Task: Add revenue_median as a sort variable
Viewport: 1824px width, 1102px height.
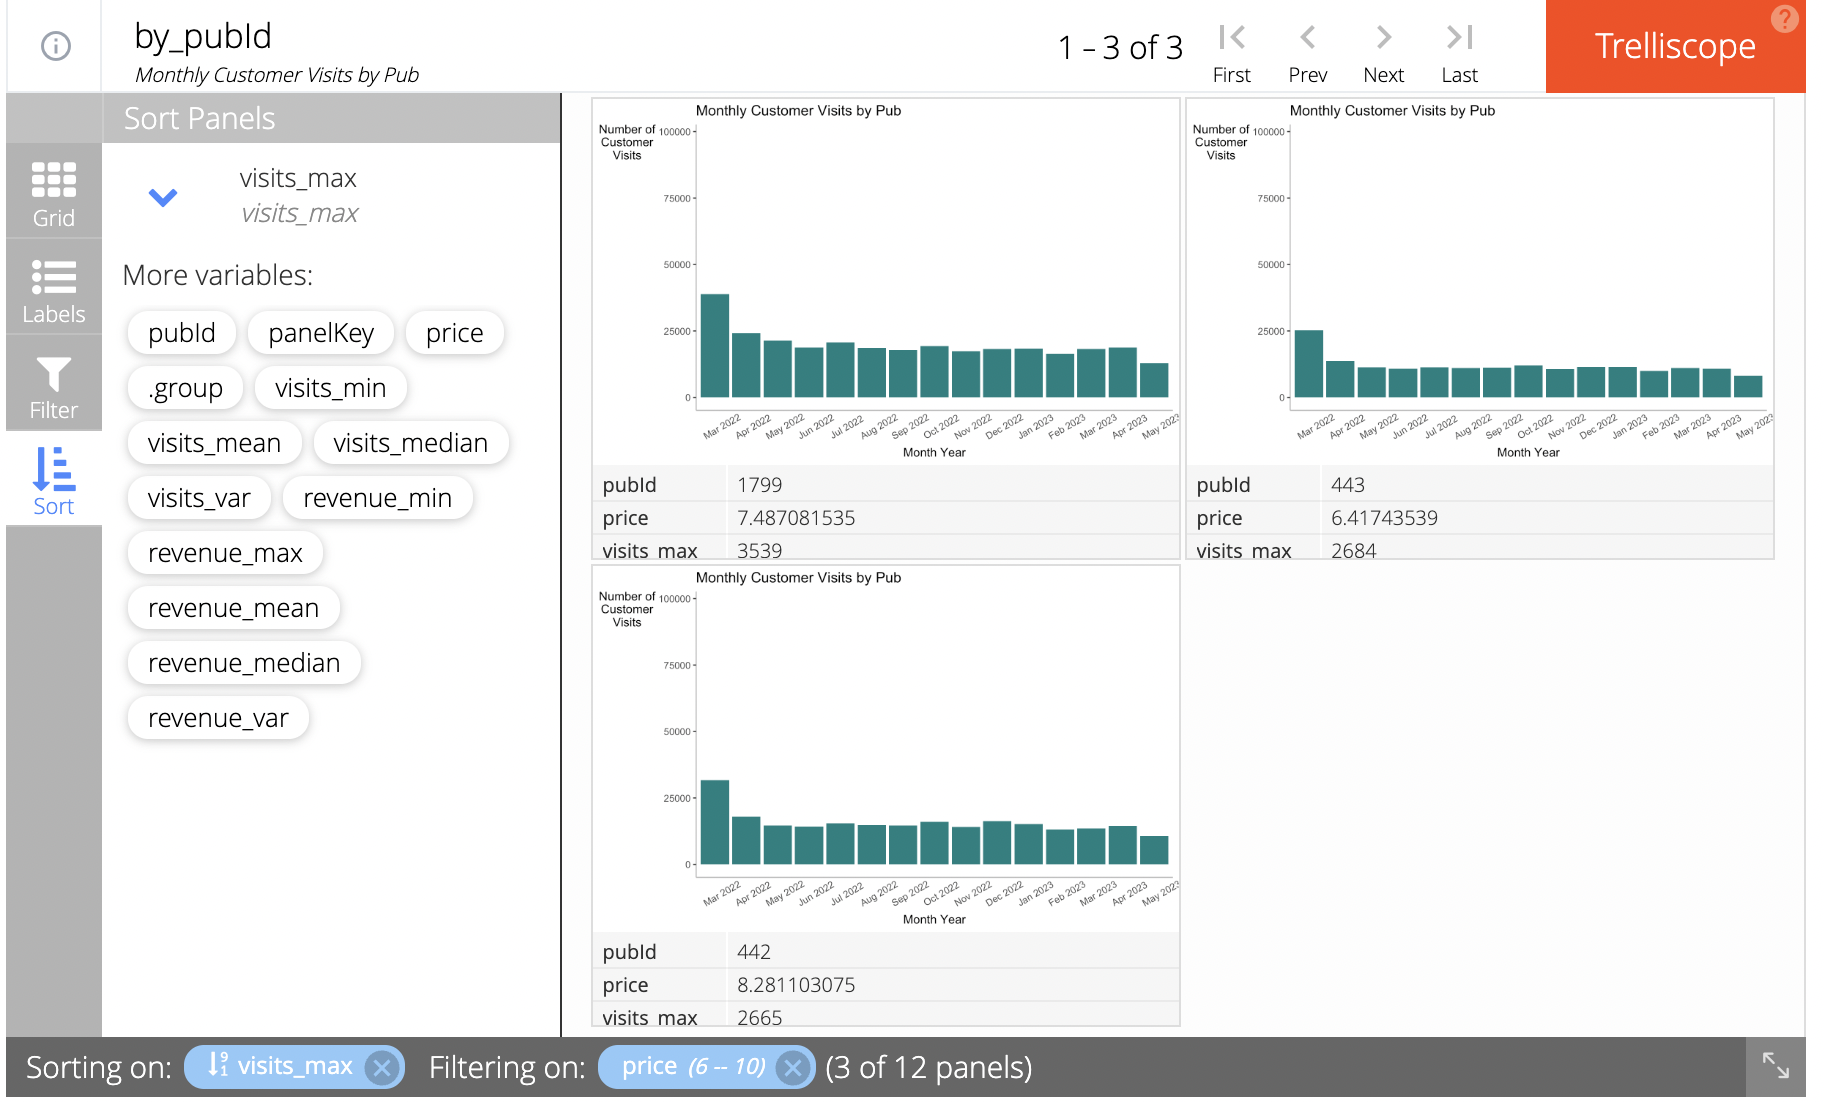Action: (x=245, y=663)
